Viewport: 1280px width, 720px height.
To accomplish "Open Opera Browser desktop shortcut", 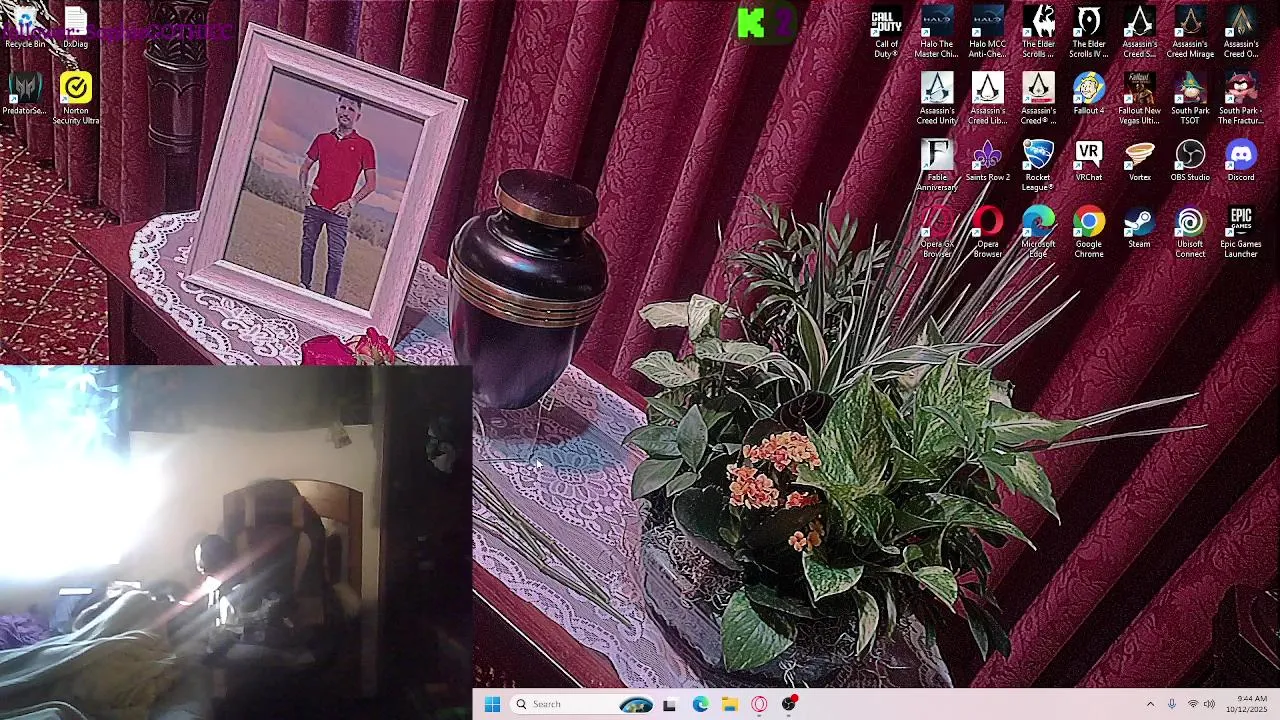I will coord(987,233).
